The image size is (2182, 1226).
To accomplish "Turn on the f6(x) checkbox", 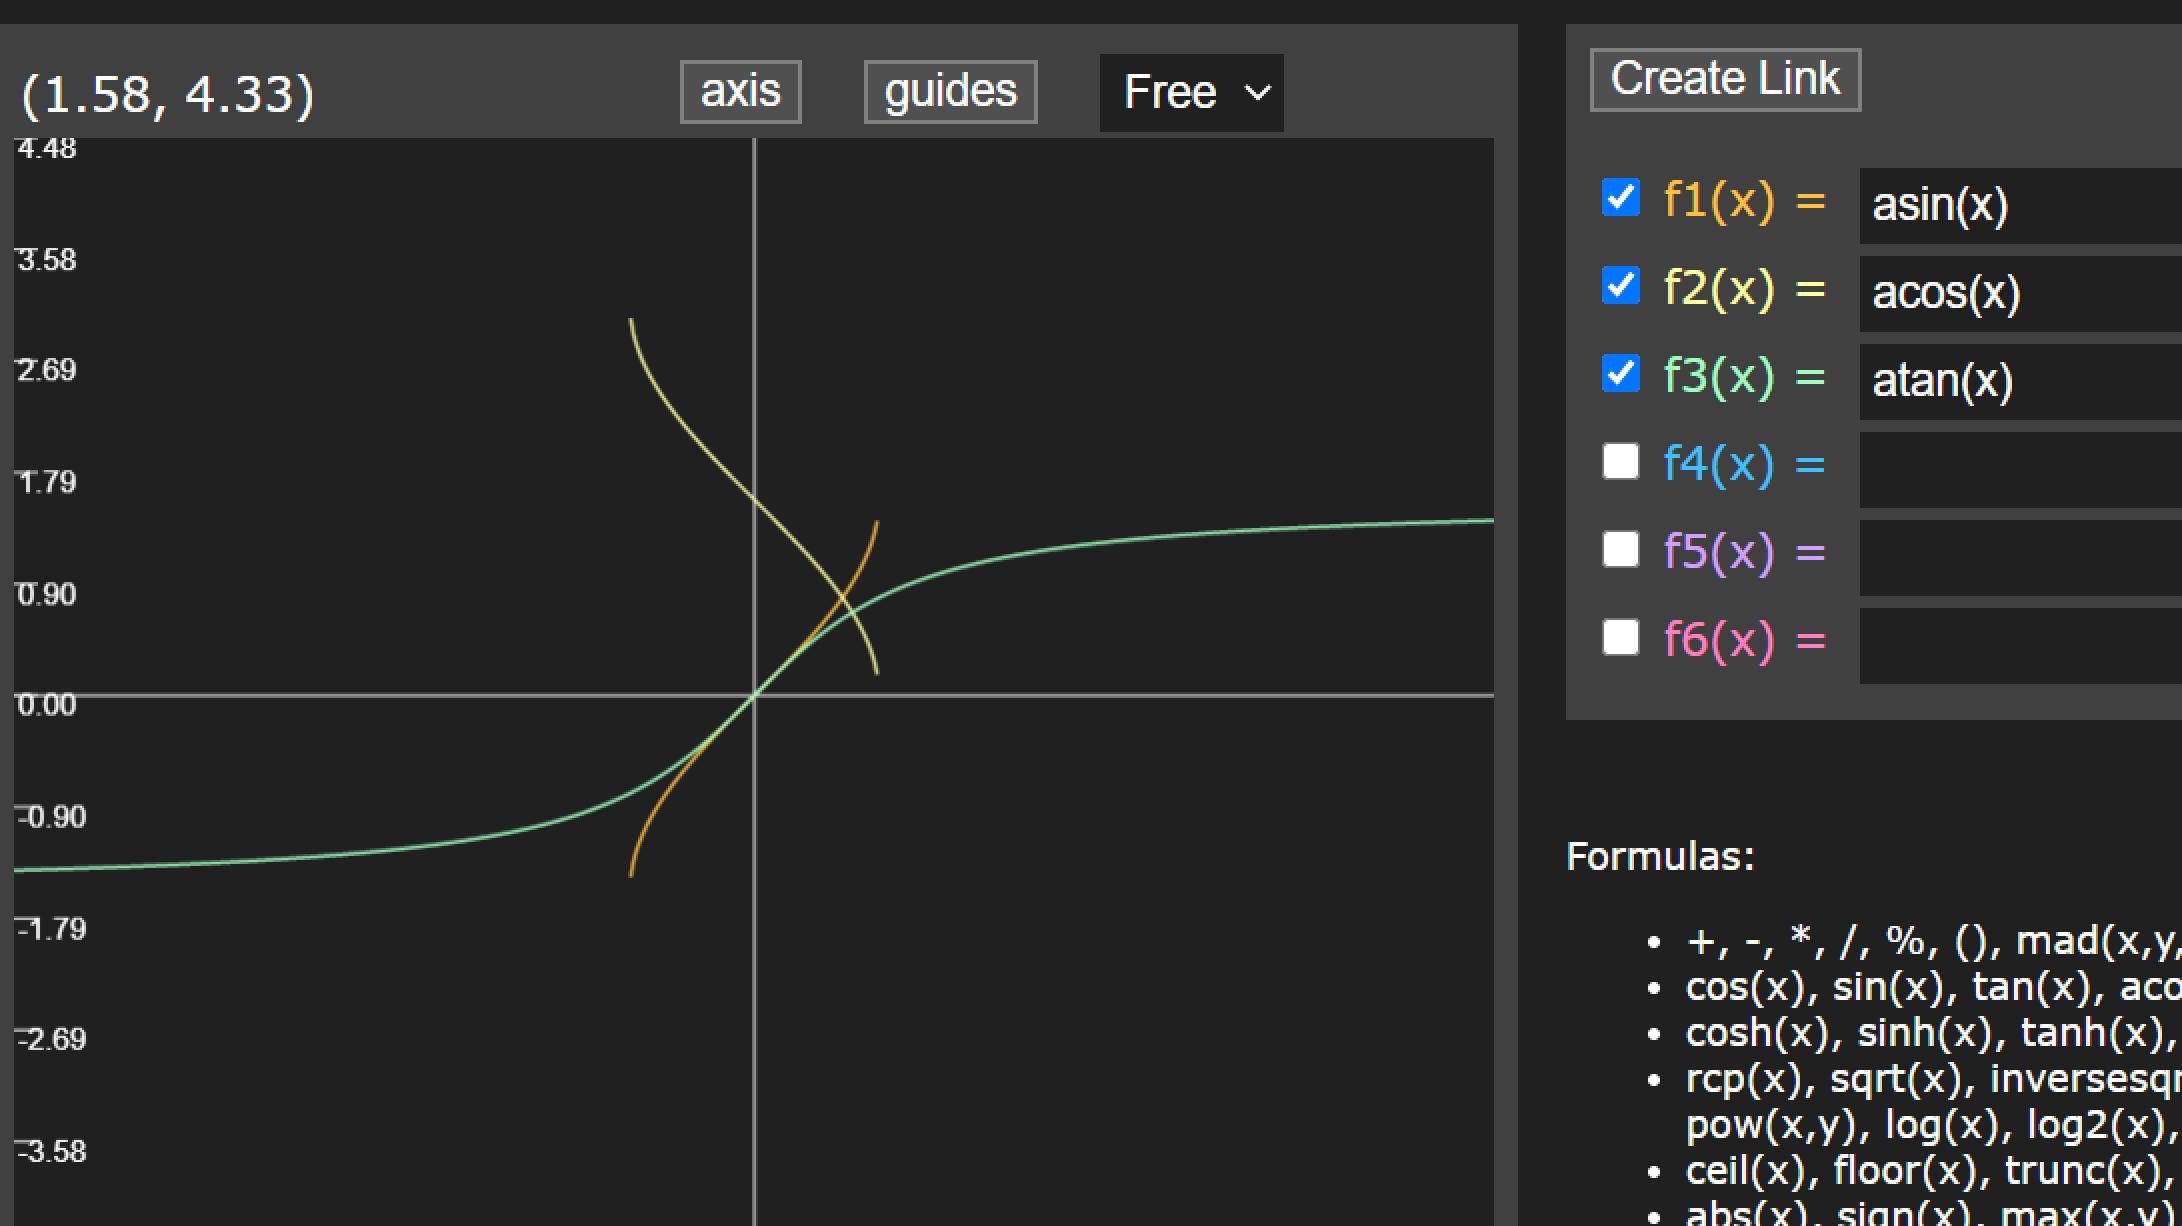I will (1620, 637).
